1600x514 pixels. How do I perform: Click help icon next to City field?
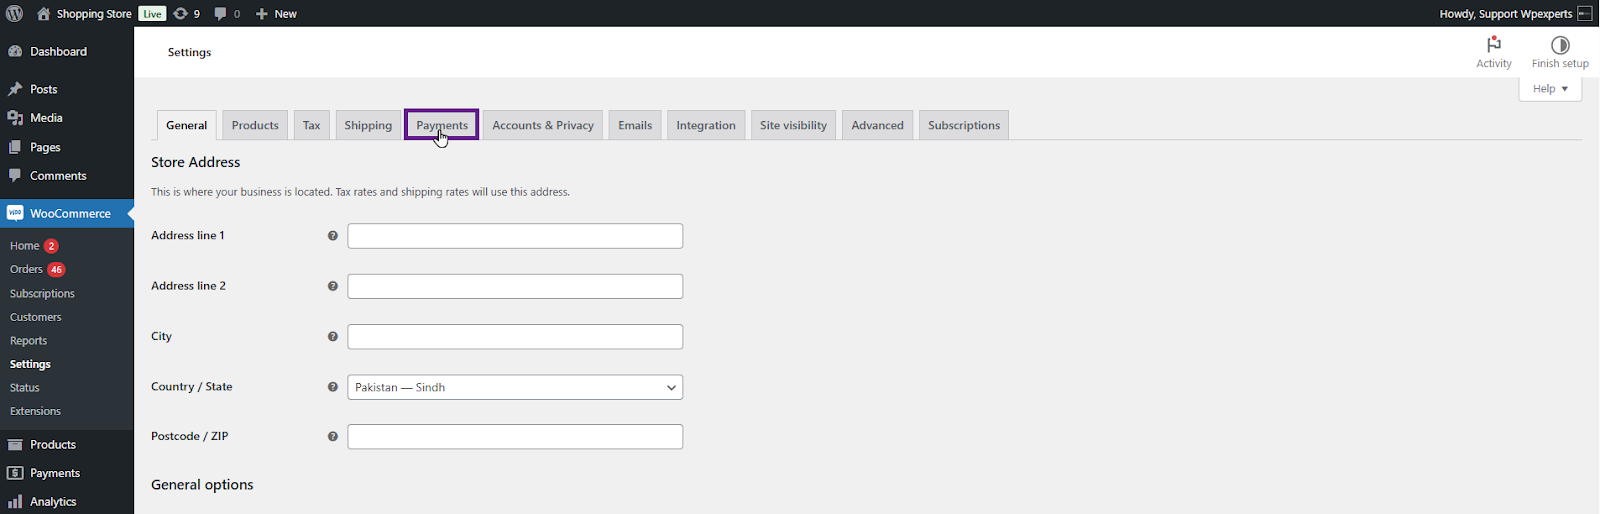tap(333, 337)
